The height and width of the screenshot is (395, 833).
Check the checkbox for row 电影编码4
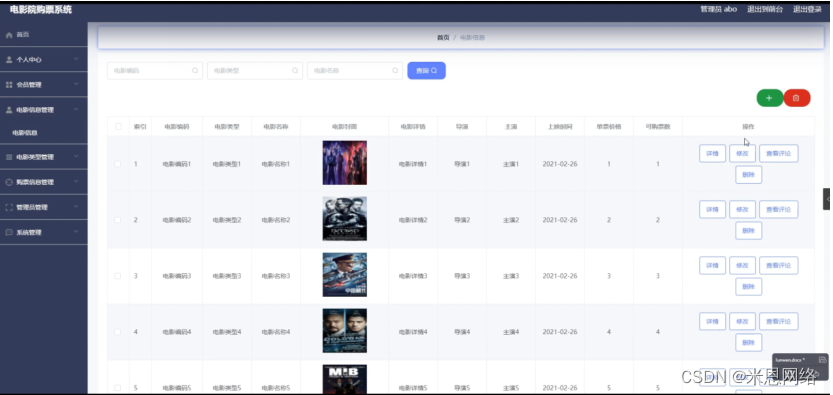point(118,332)
